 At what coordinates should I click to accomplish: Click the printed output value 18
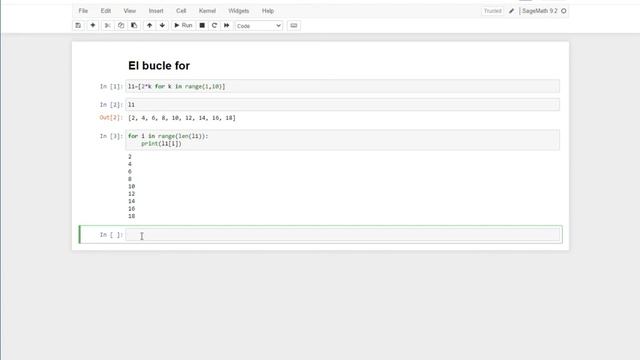coord(131,216)
